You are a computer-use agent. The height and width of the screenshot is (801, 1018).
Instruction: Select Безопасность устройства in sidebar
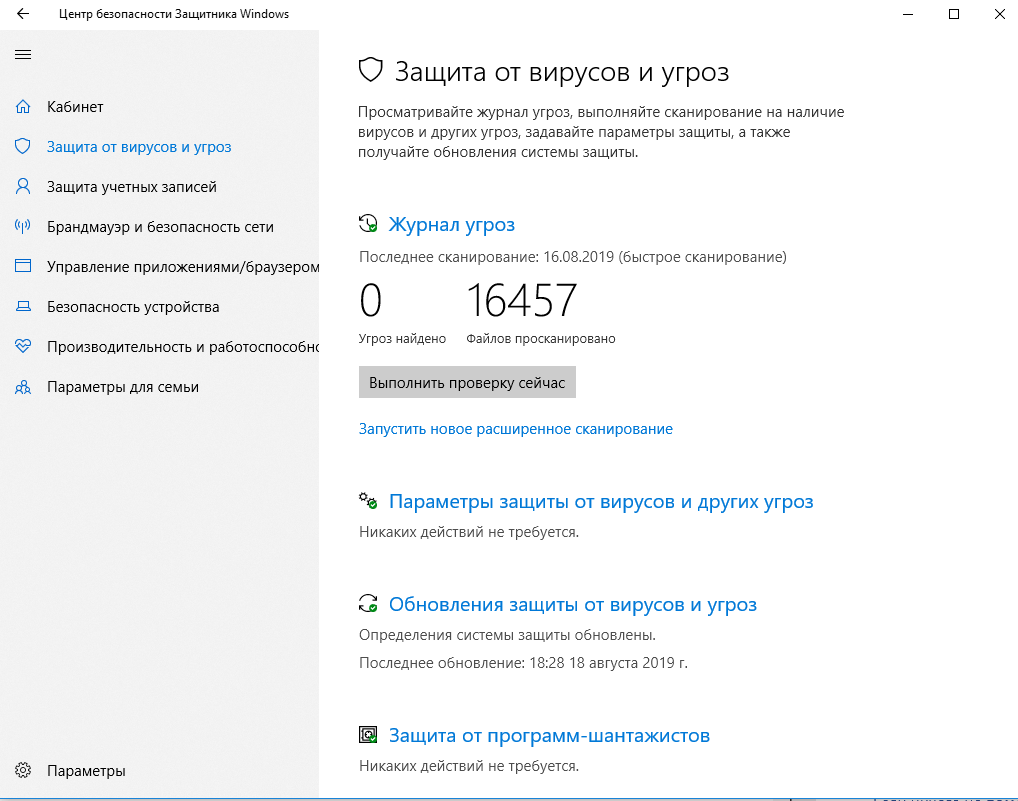coord(133,307)
